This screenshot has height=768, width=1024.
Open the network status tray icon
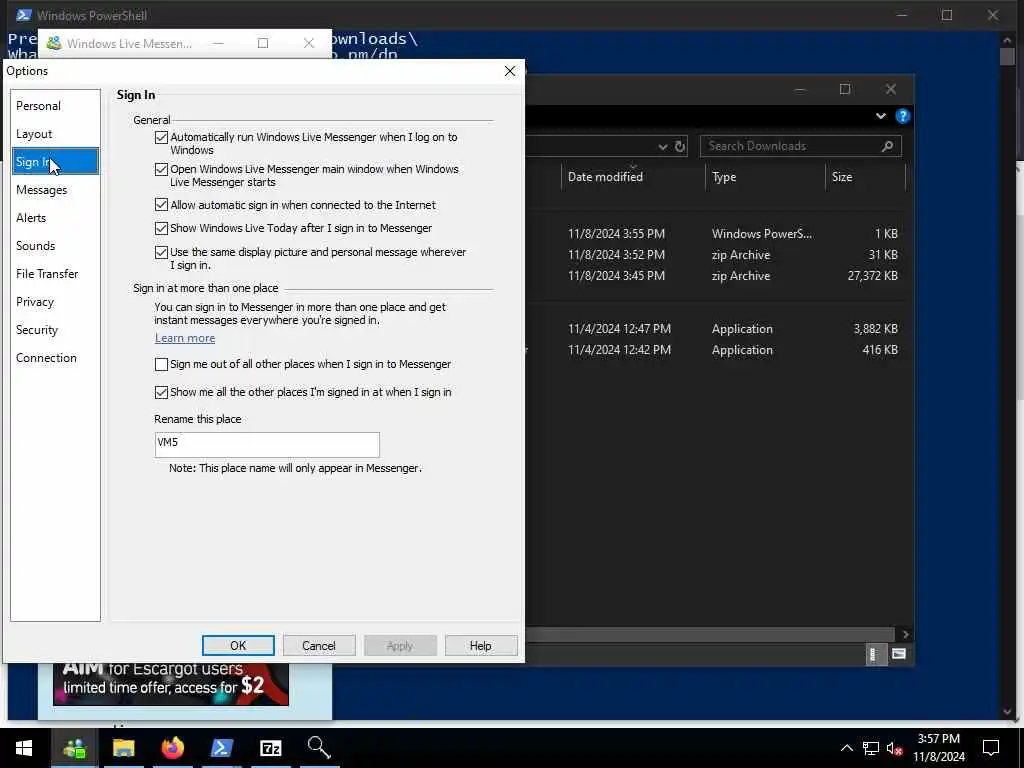[871, 748]
